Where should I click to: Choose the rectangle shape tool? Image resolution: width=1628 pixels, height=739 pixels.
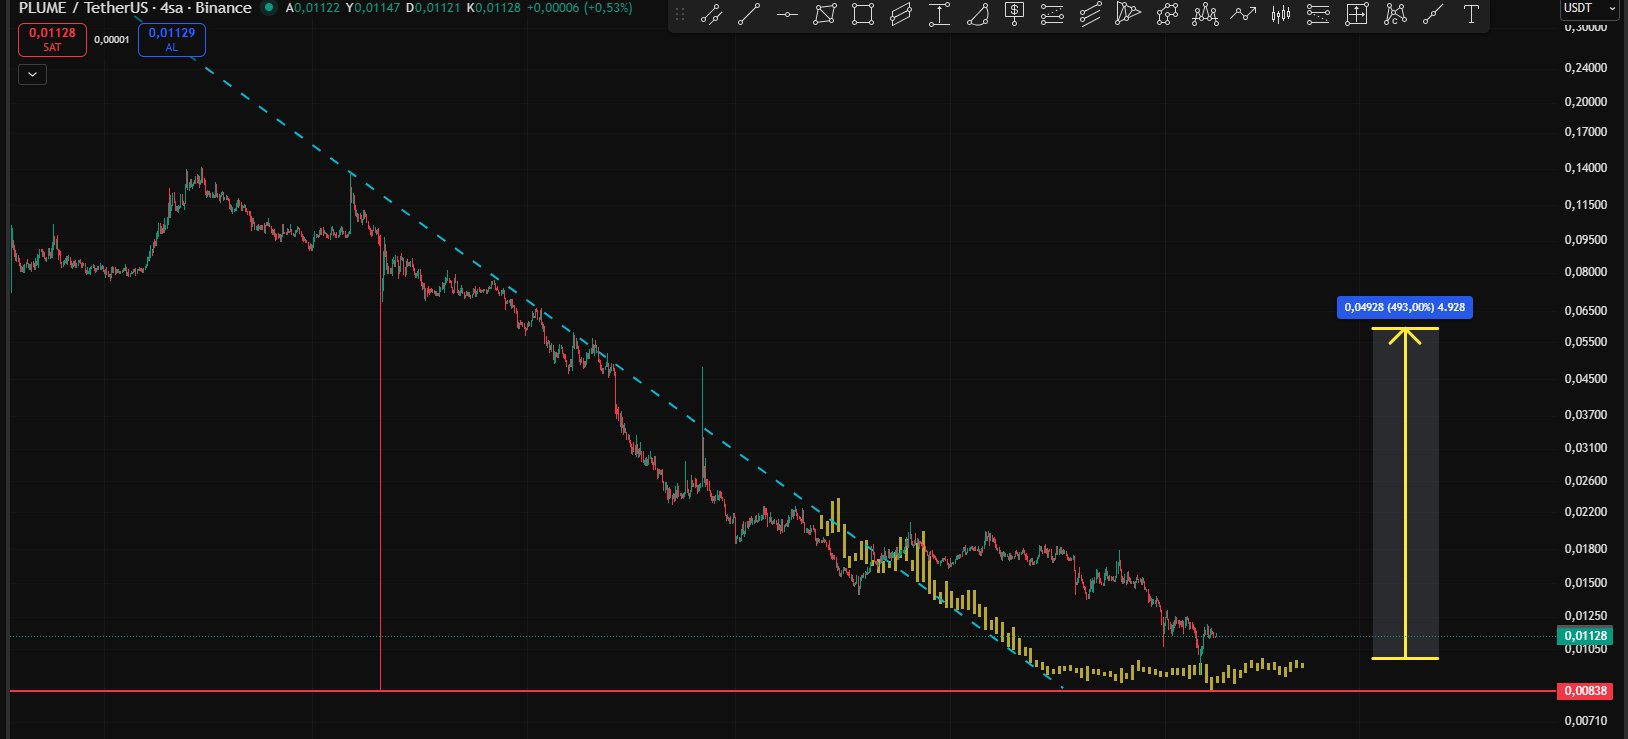coord(862,14)
